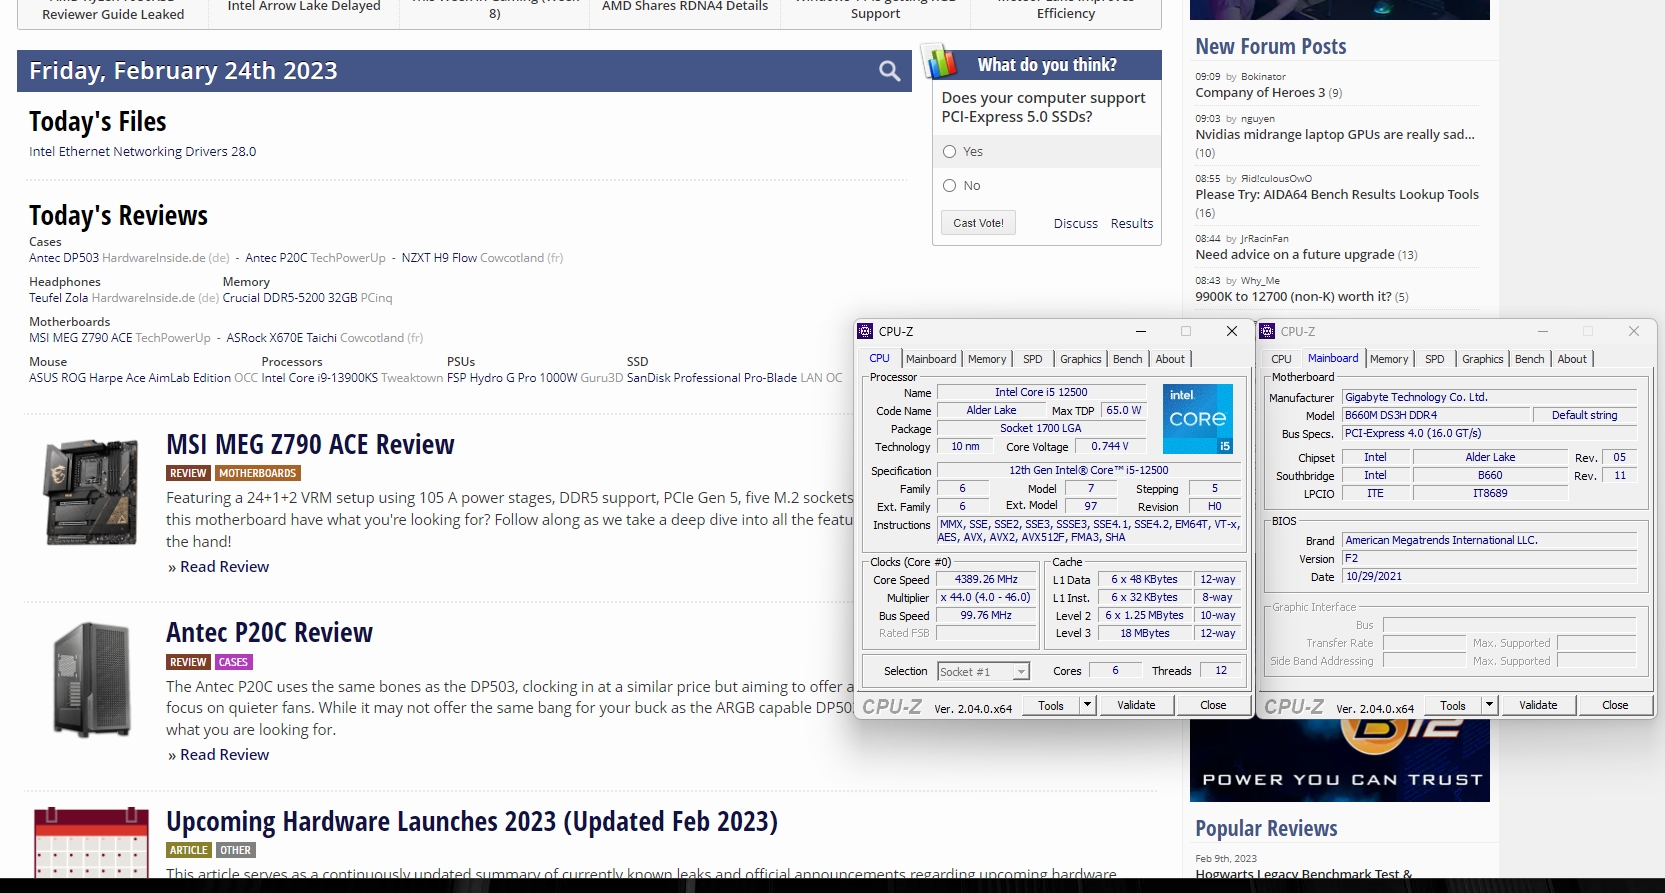Switch to Bench tab in left CPU-Z window

click(1128, 359)
